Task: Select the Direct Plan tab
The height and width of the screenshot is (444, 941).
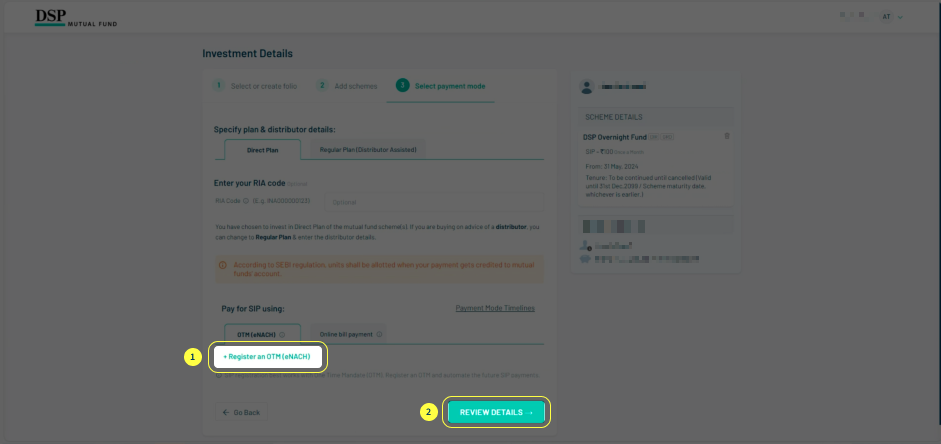Action: [262, 149]
